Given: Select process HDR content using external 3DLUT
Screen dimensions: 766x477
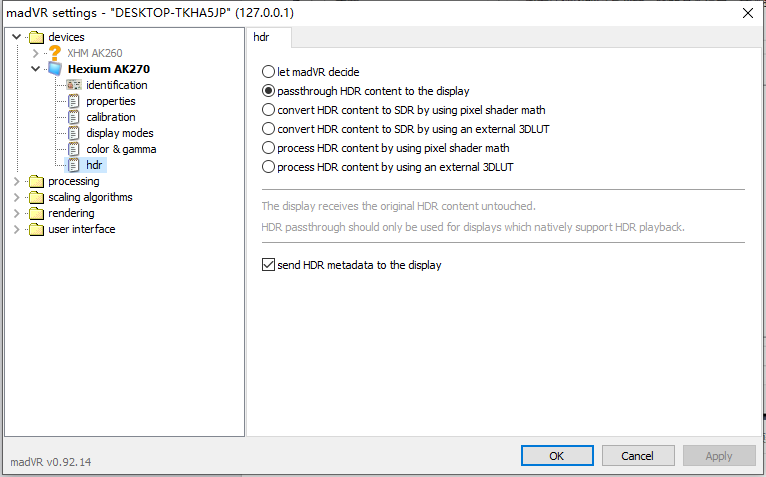Looking at the screenshot, I should pyautogui.click(x=267, y=167).
